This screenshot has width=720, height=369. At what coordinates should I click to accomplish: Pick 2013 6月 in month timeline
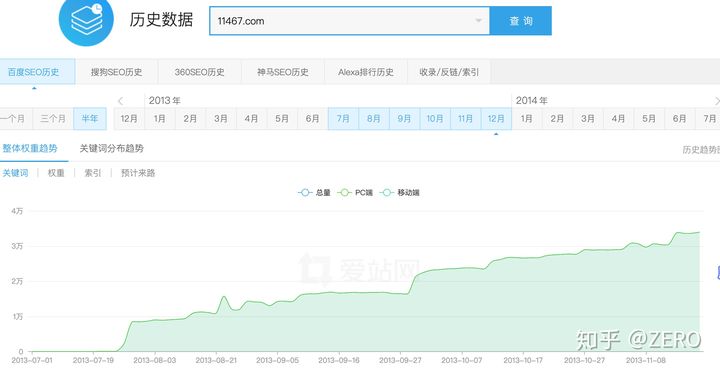coord(313,119)
